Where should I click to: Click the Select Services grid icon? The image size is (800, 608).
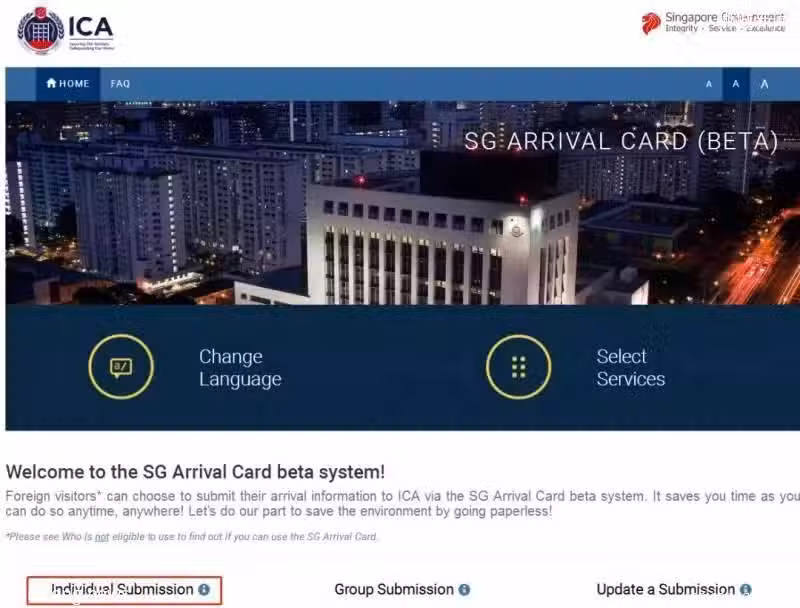[518, 367]
